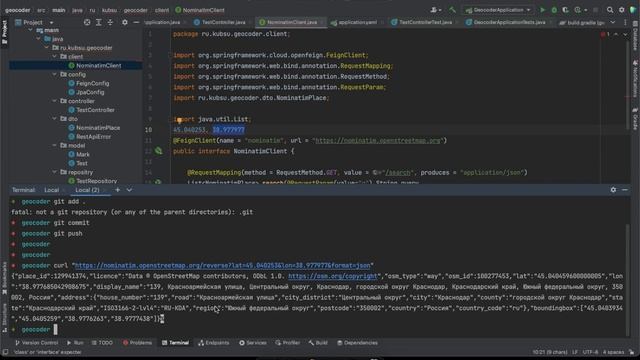This screenshot has width=640, height=360.
Task: Collapse the repository package folder
Action: 55,172
